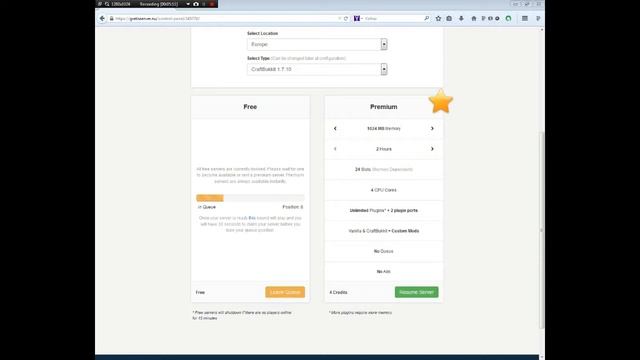Click the orange queue progress bar
The width and height of the screenshot is (640, 360).
click(x=210, y=198)
